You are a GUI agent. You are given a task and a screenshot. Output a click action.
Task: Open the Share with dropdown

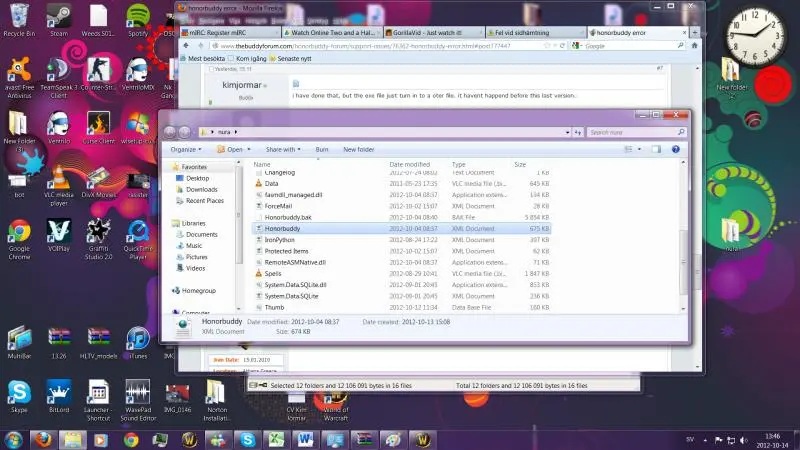(283, 149)
